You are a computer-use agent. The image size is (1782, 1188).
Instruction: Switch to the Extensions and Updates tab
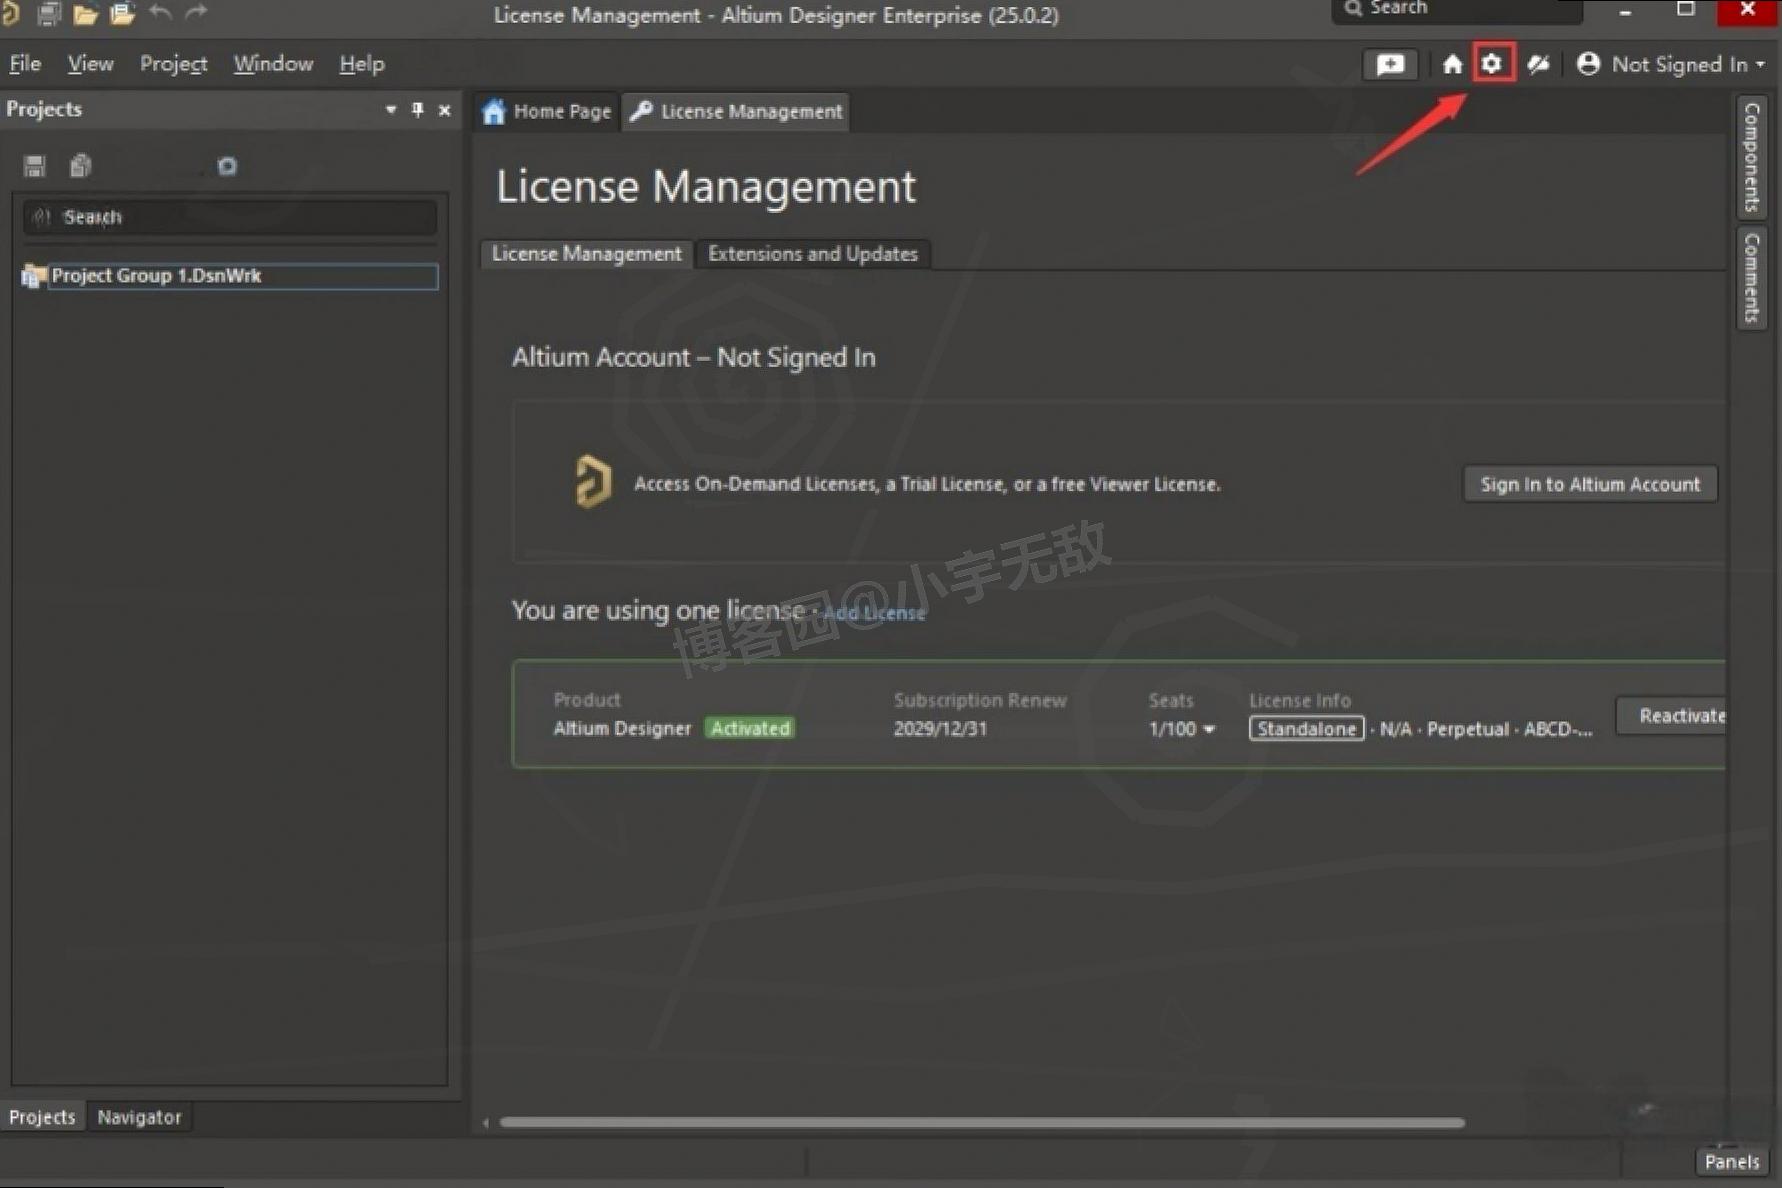click(x=812, y=253)
